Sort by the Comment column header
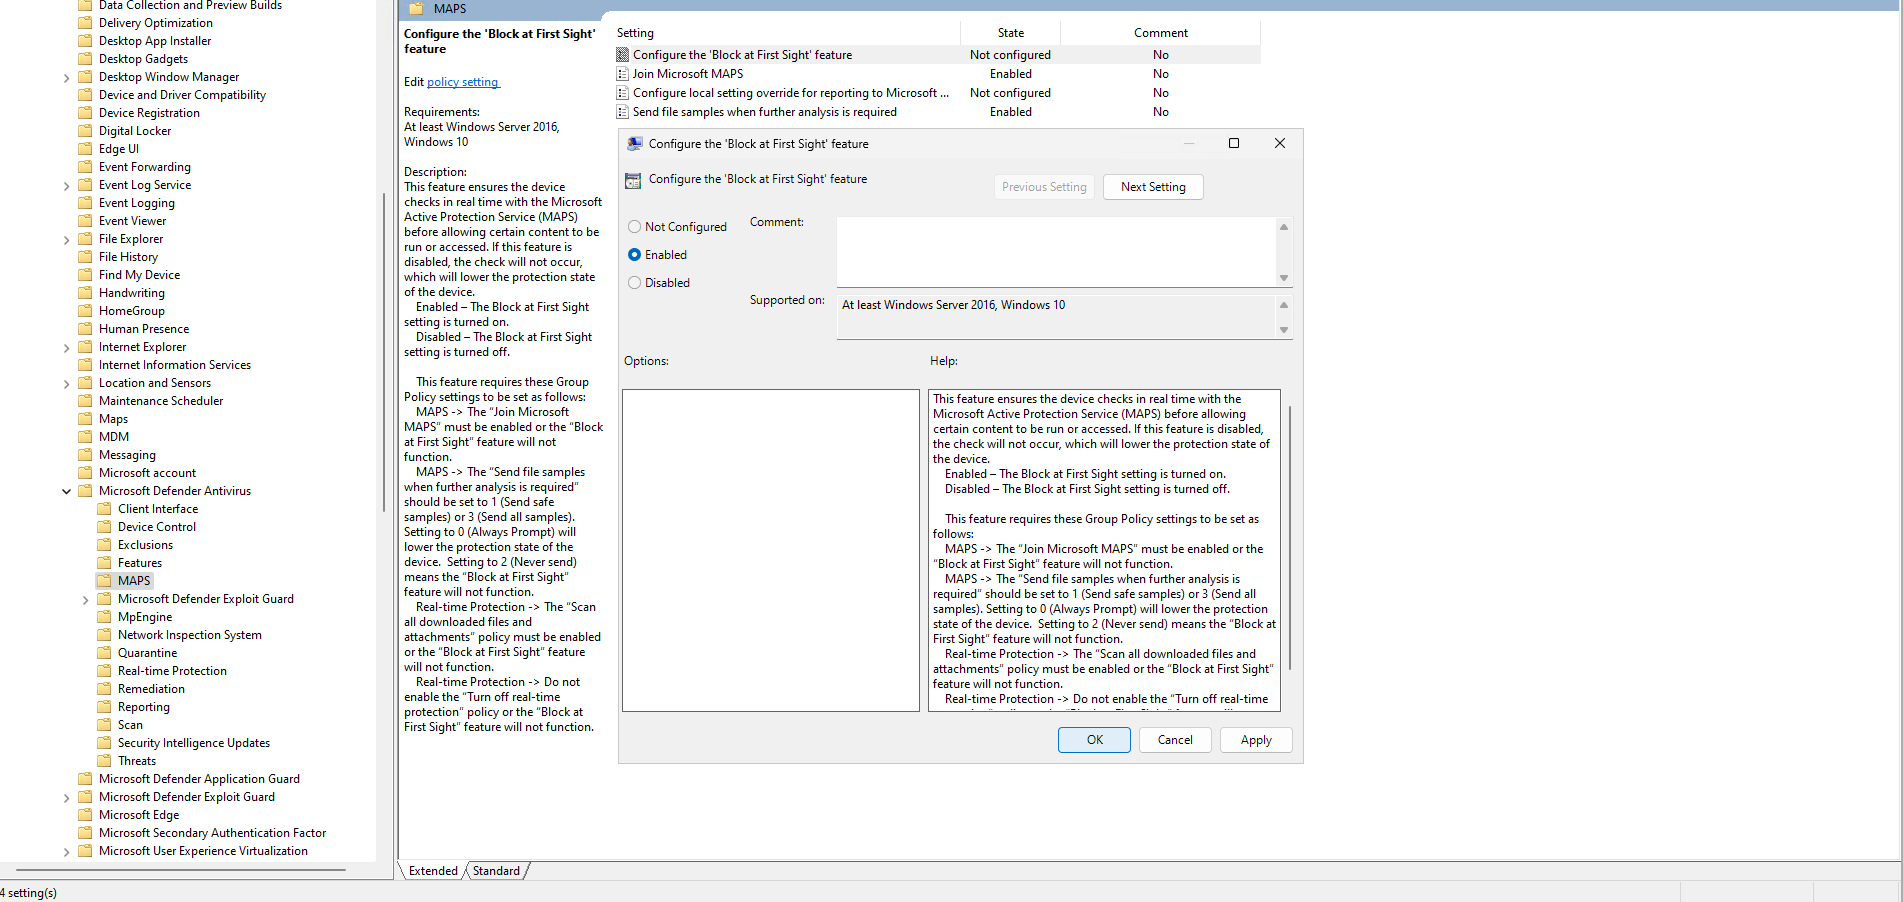The height and width of the screenshot is (902, 1903). [x=1160, y=33]
